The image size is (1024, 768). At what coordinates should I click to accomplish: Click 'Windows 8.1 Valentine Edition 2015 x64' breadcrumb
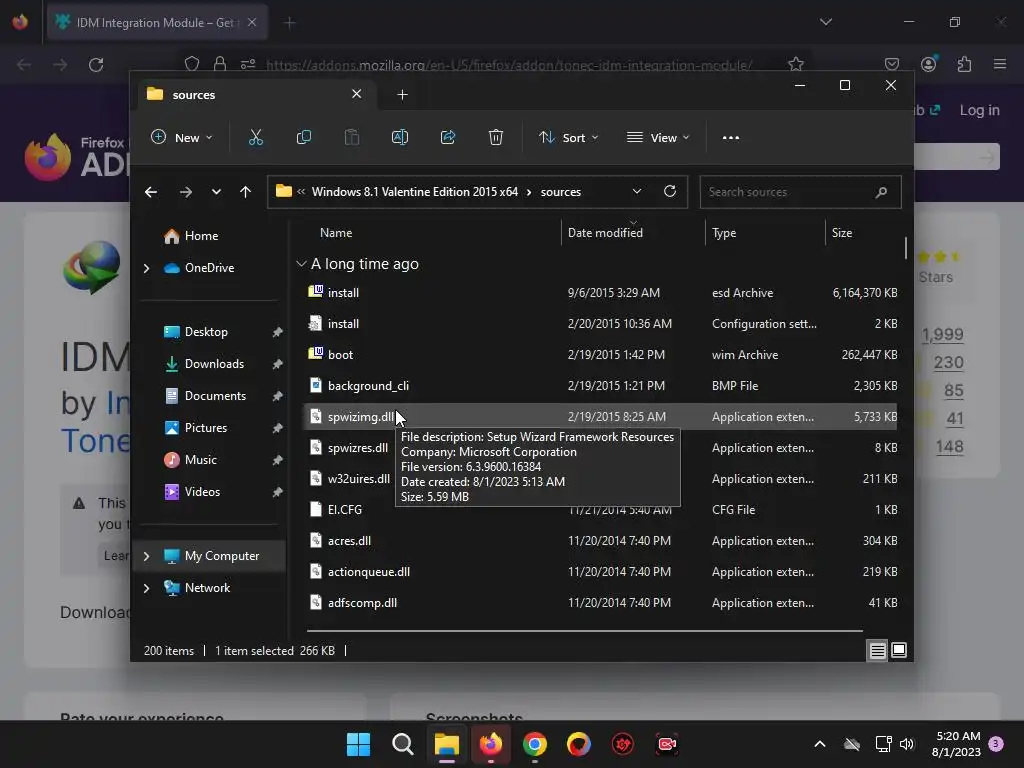click(415, 192)
